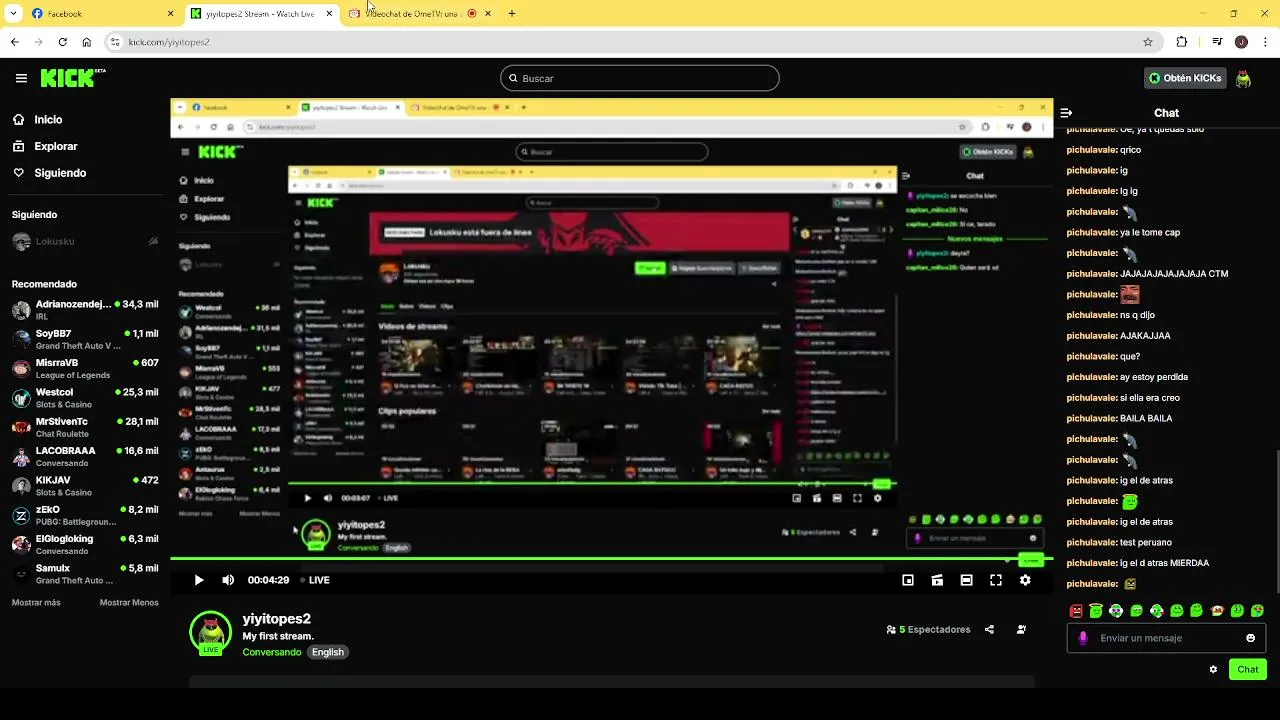Click the English language tag

coord(327,652)
